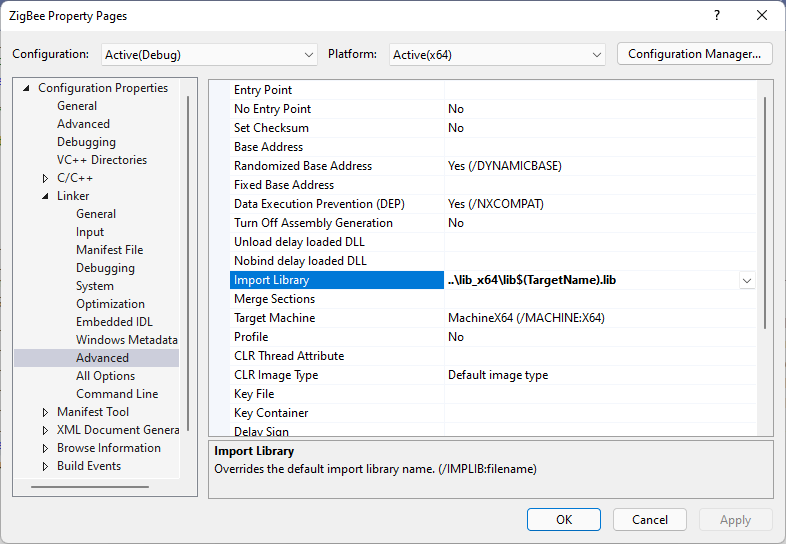Confirm with the OK button
786x544 pixels.
click(x=563, y=519)
